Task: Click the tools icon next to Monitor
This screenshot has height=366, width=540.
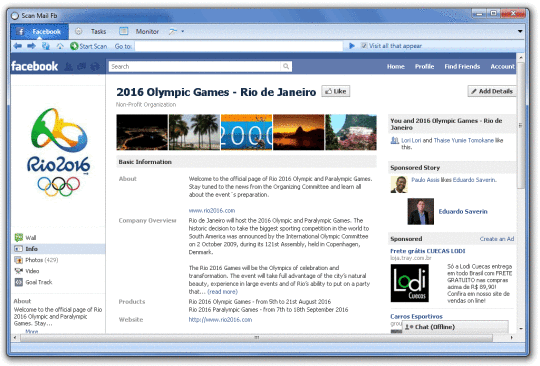Action: [173, 32]
